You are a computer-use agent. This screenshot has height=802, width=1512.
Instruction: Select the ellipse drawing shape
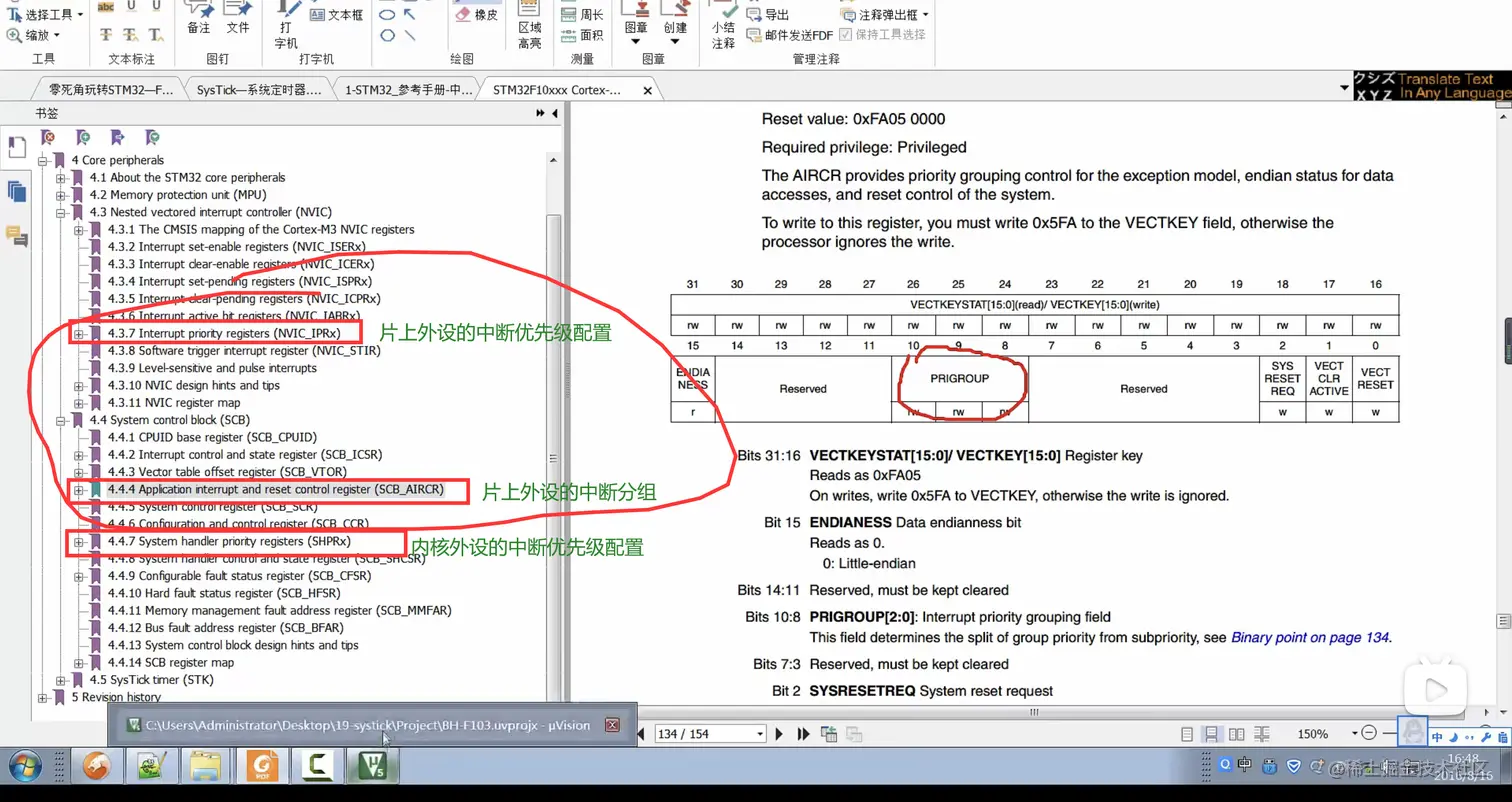[387, 15]
